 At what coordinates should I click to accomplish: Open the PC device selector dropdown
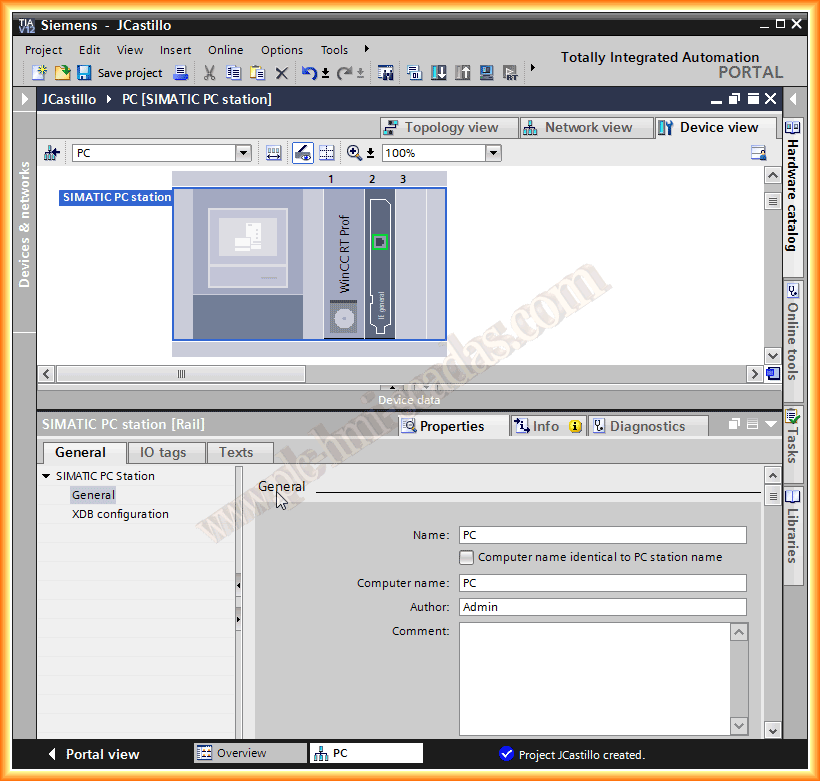tap(243, 153)
